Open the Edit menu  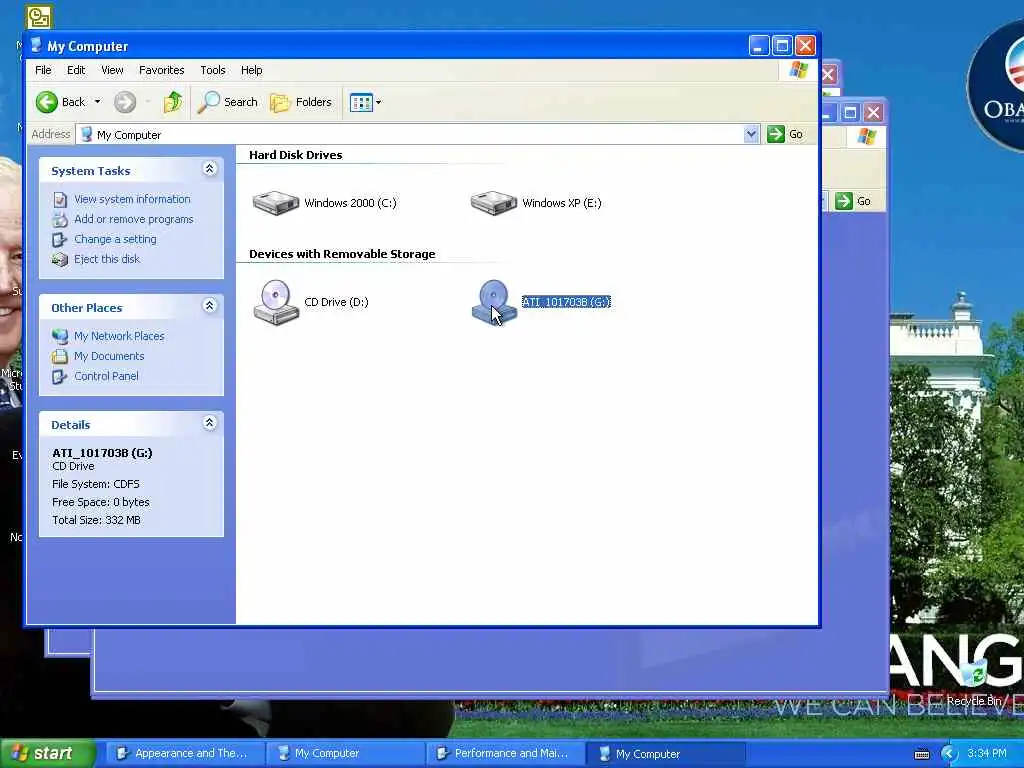coord(76,70)
